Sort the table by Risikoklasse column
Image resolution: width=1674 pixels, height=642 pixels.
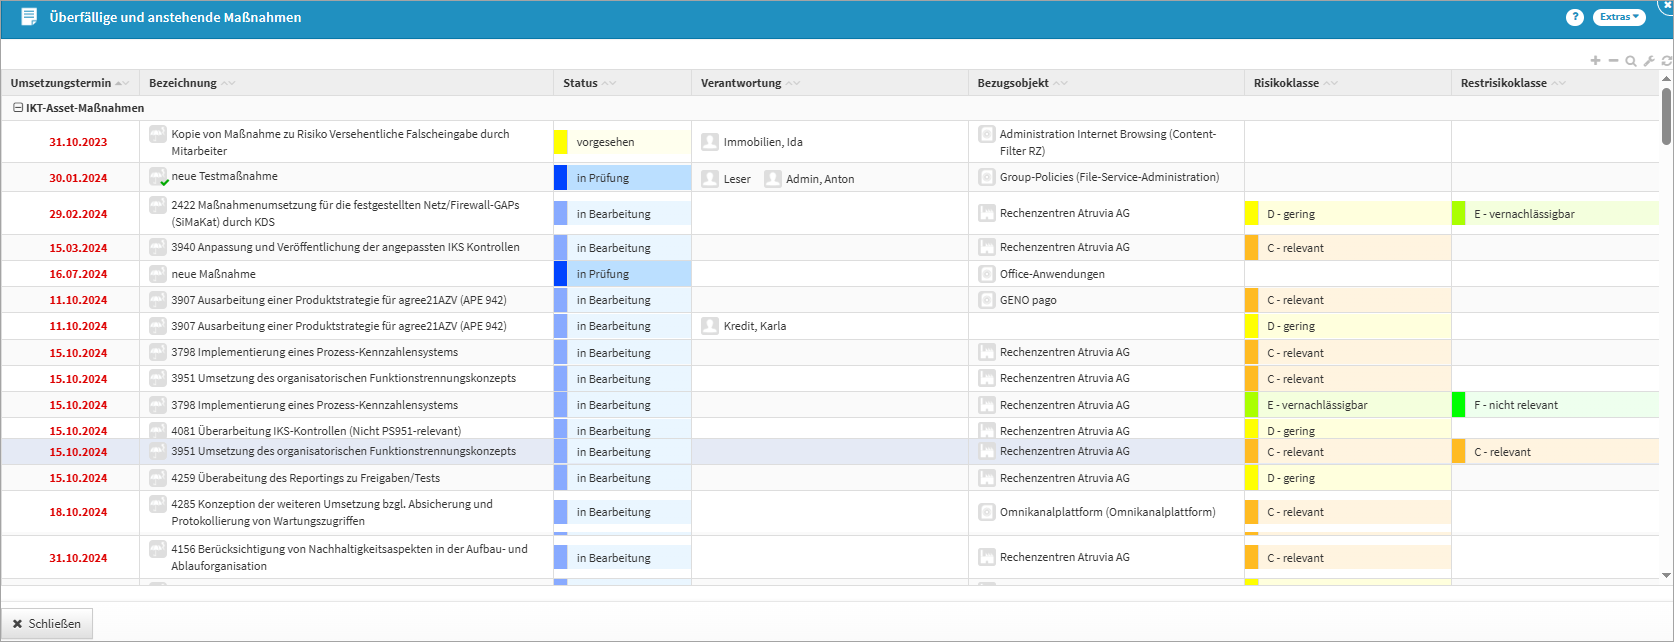click(x=1286, y=83)
